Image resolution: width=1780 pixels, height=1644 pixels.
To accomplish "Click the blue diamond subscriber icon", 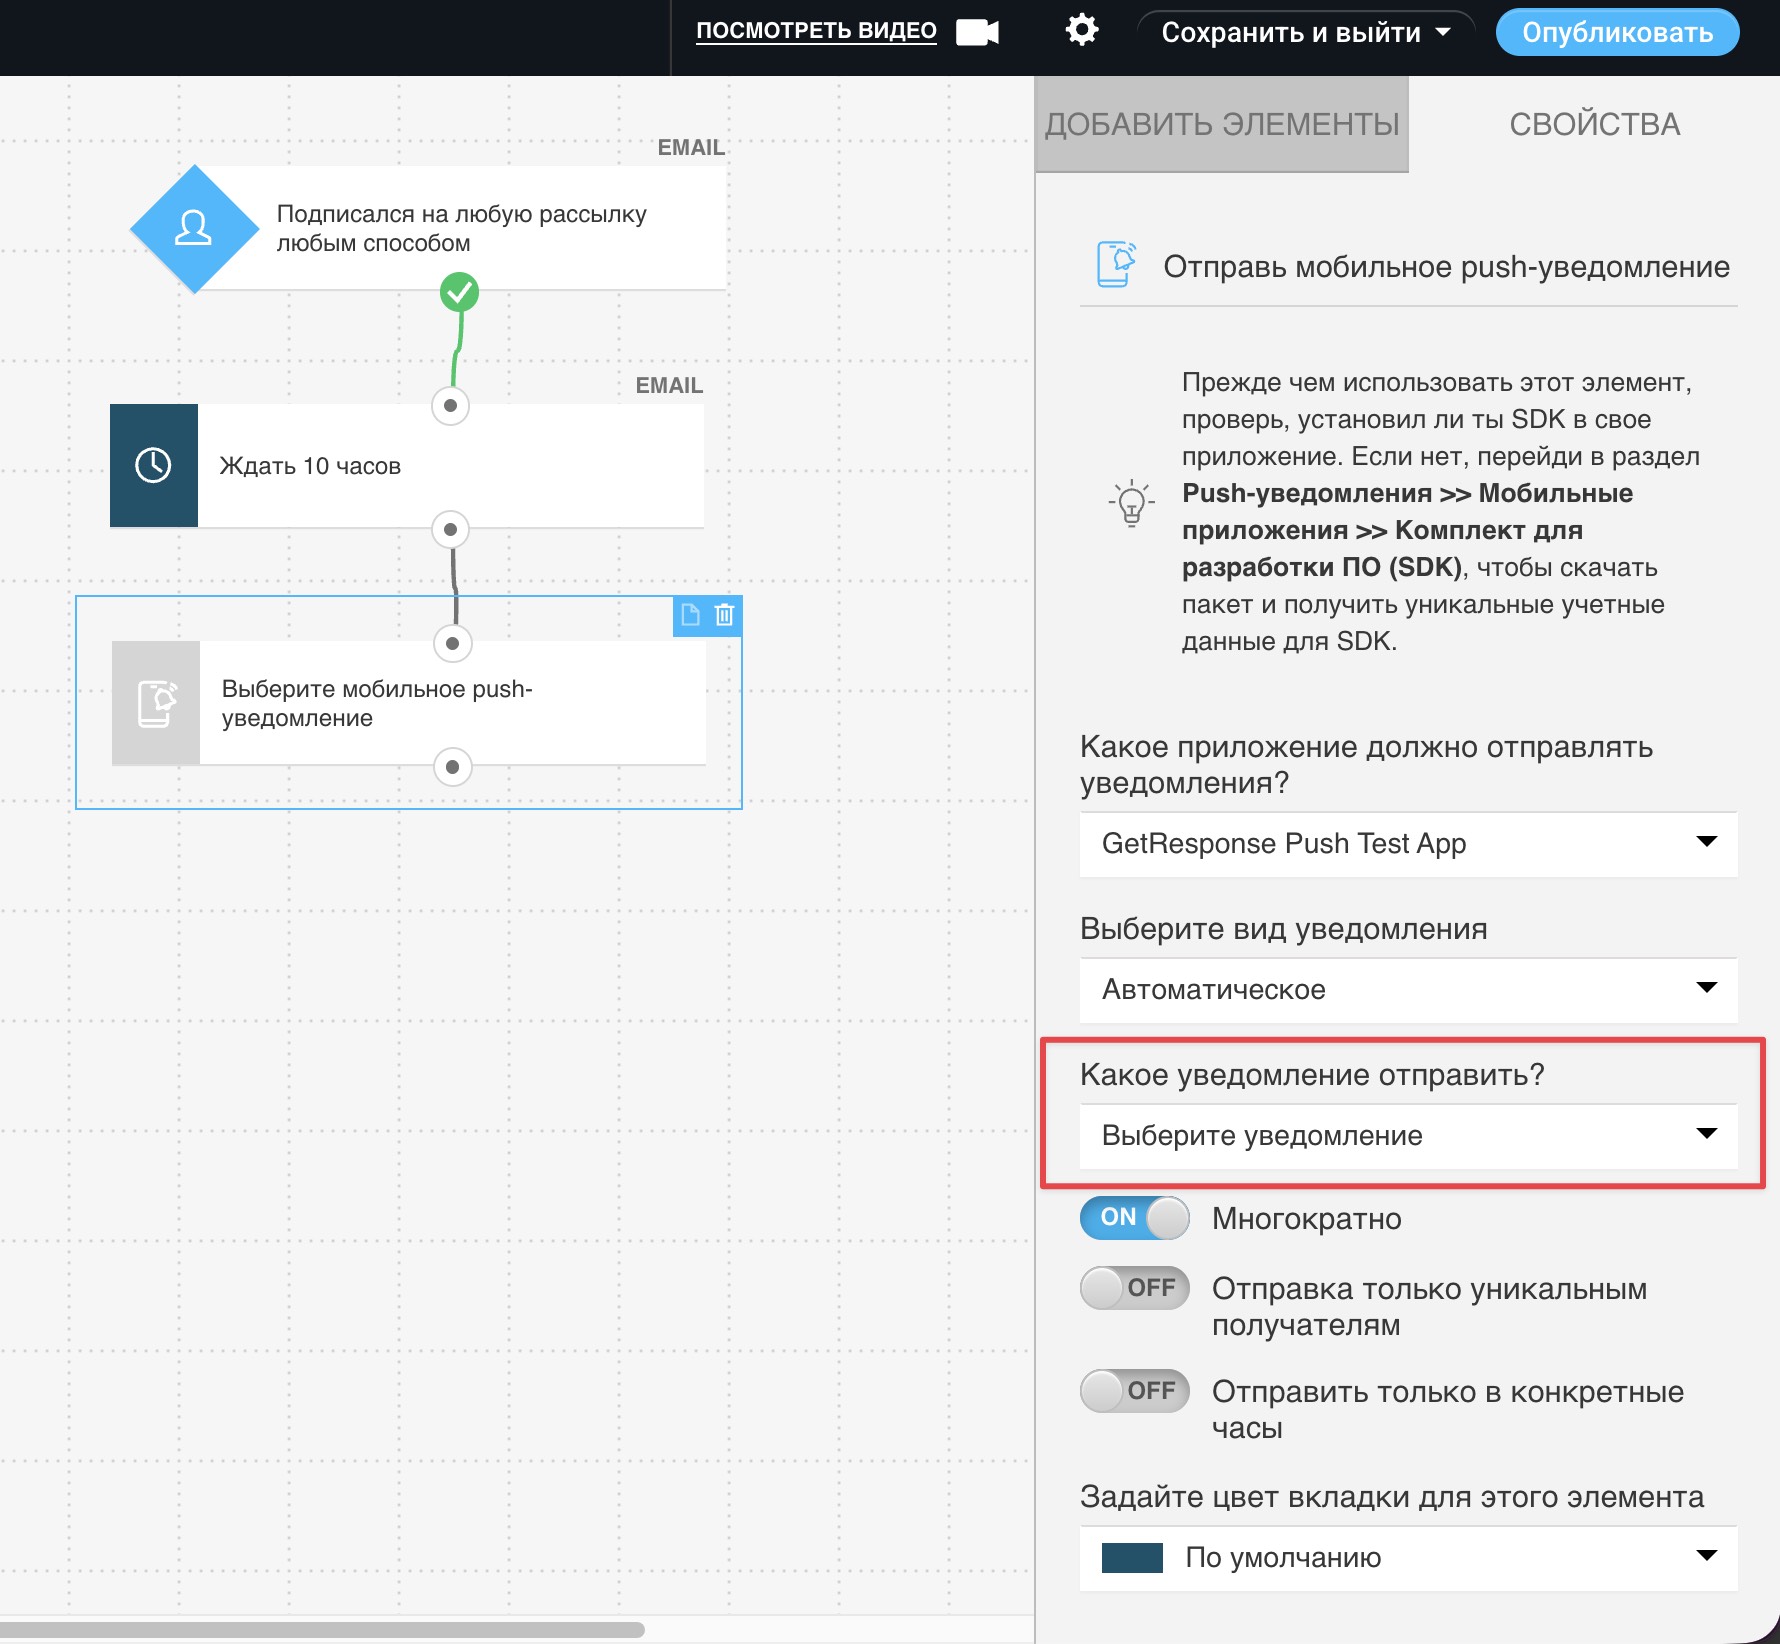I will pyautogui.click(x=194, y=229).
